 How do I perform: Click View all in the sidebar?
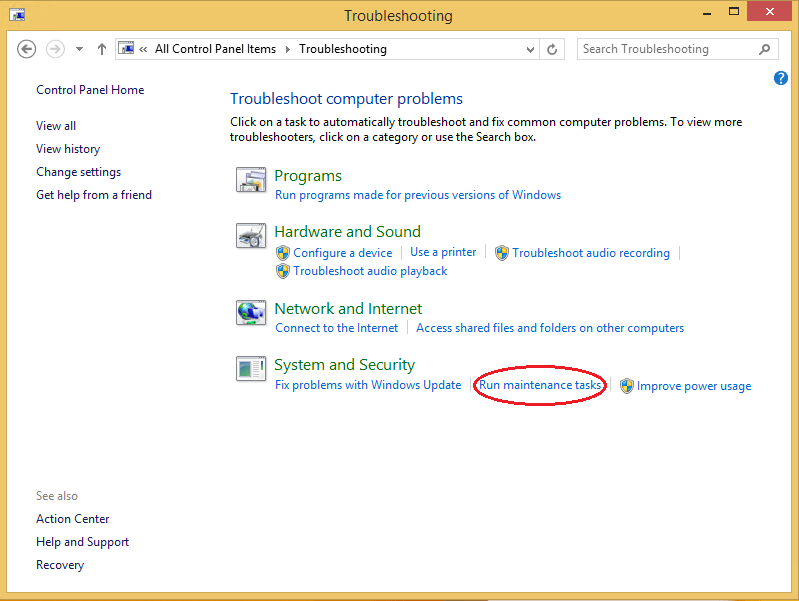click(x=56, y=126)
